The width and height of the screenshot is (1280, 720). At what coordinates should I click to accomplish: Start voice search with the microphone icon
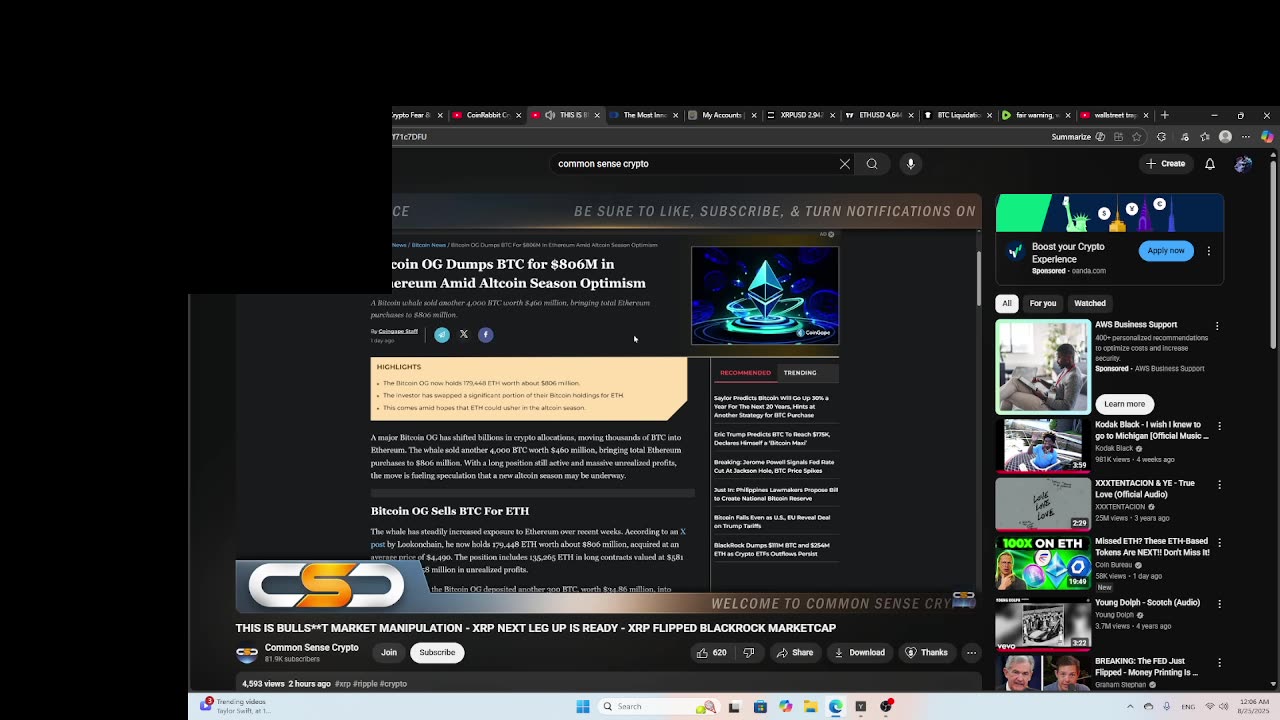(910, 164)
